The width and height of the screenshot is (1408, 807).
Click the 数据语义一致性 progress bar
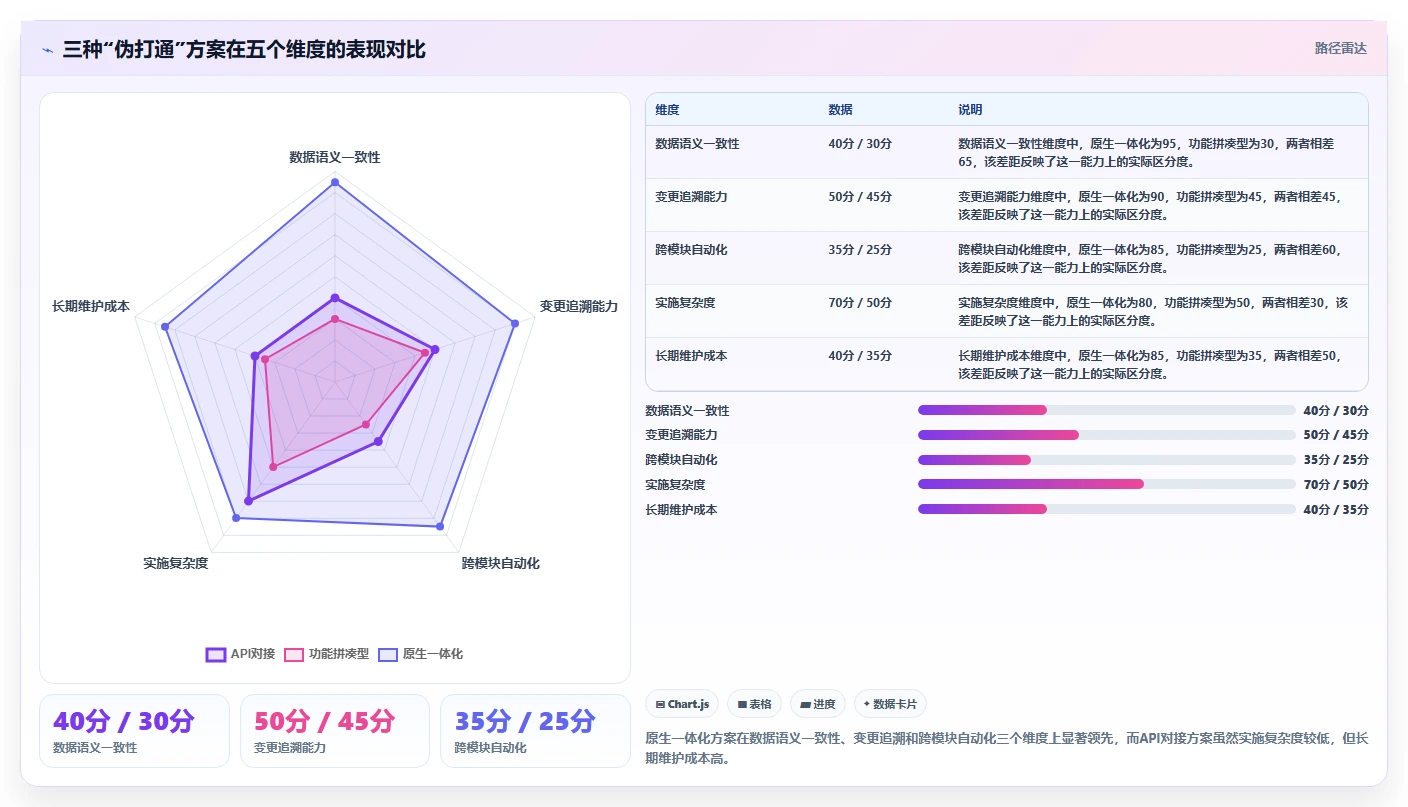[x=1107, y=410]
